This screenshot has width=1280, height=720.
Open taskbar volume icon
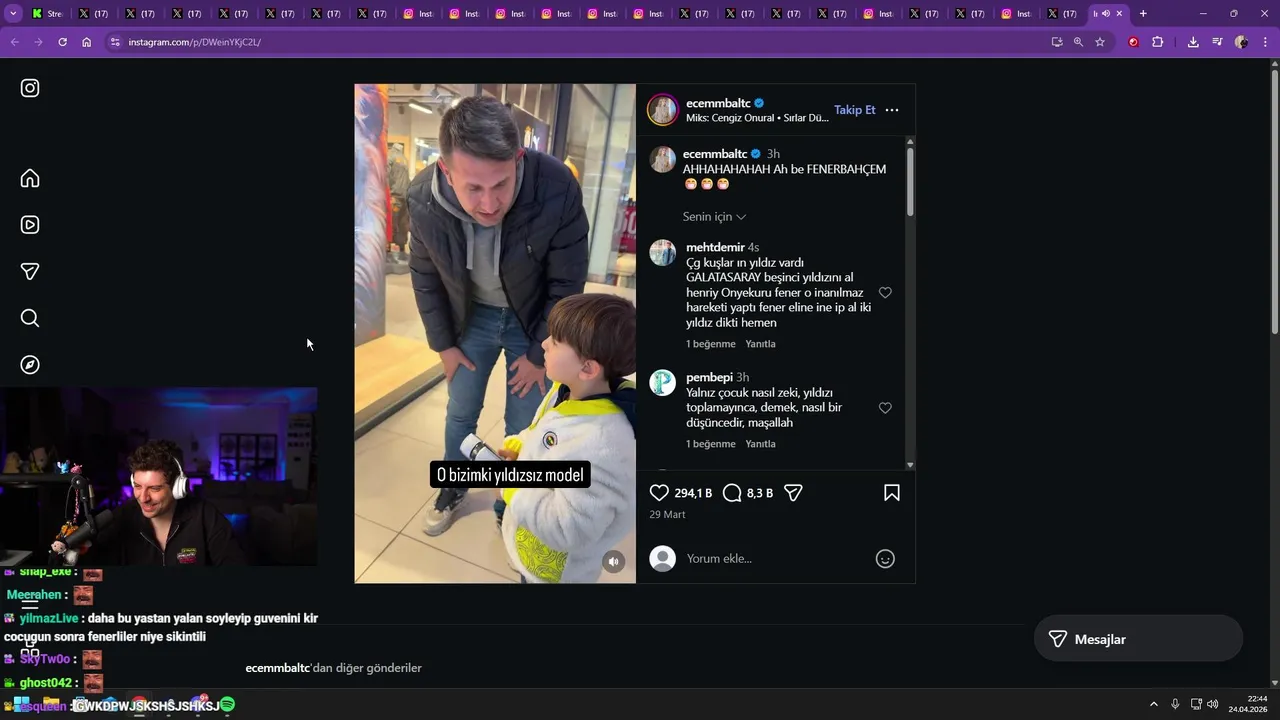point(1212,704)
